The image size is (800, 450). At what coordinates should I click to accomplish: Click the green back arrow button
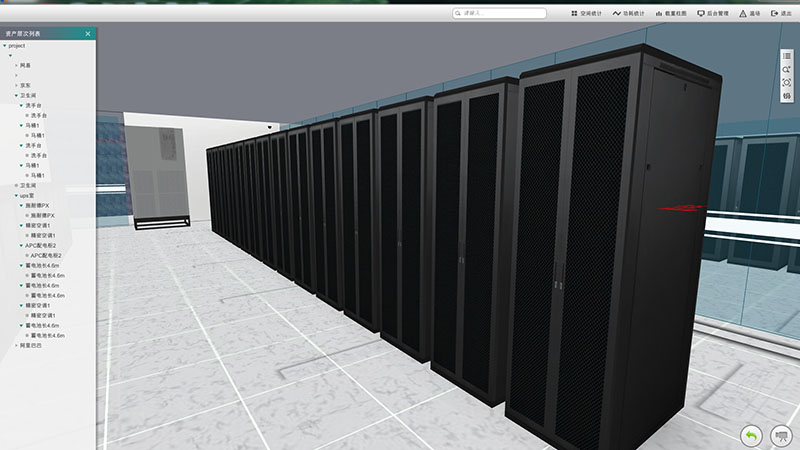(x=751, y=435)
